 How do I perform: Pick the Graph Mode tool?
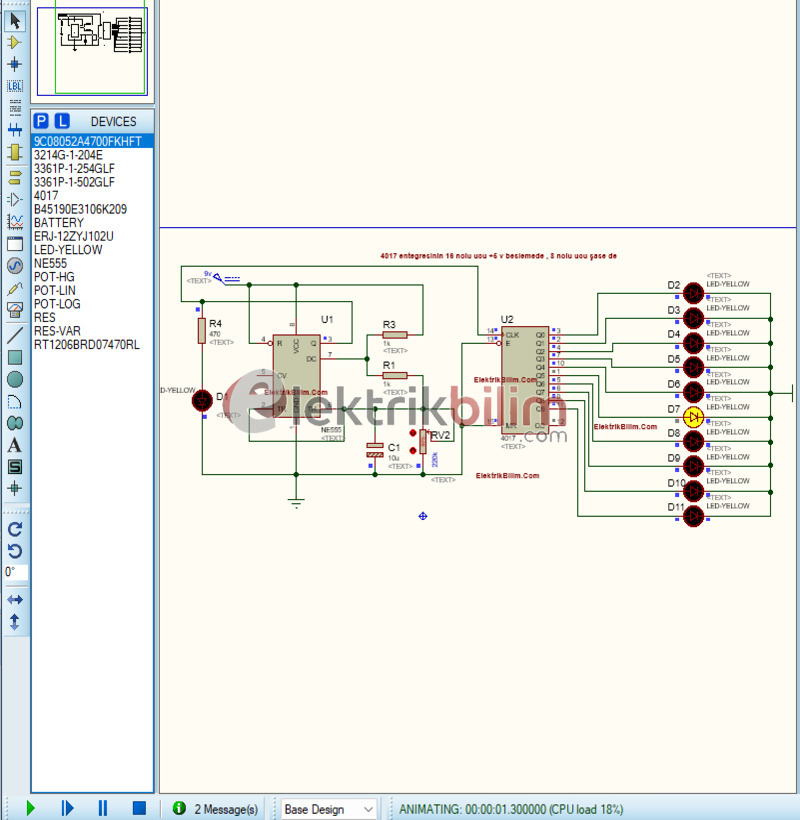(x=13, y=219)
